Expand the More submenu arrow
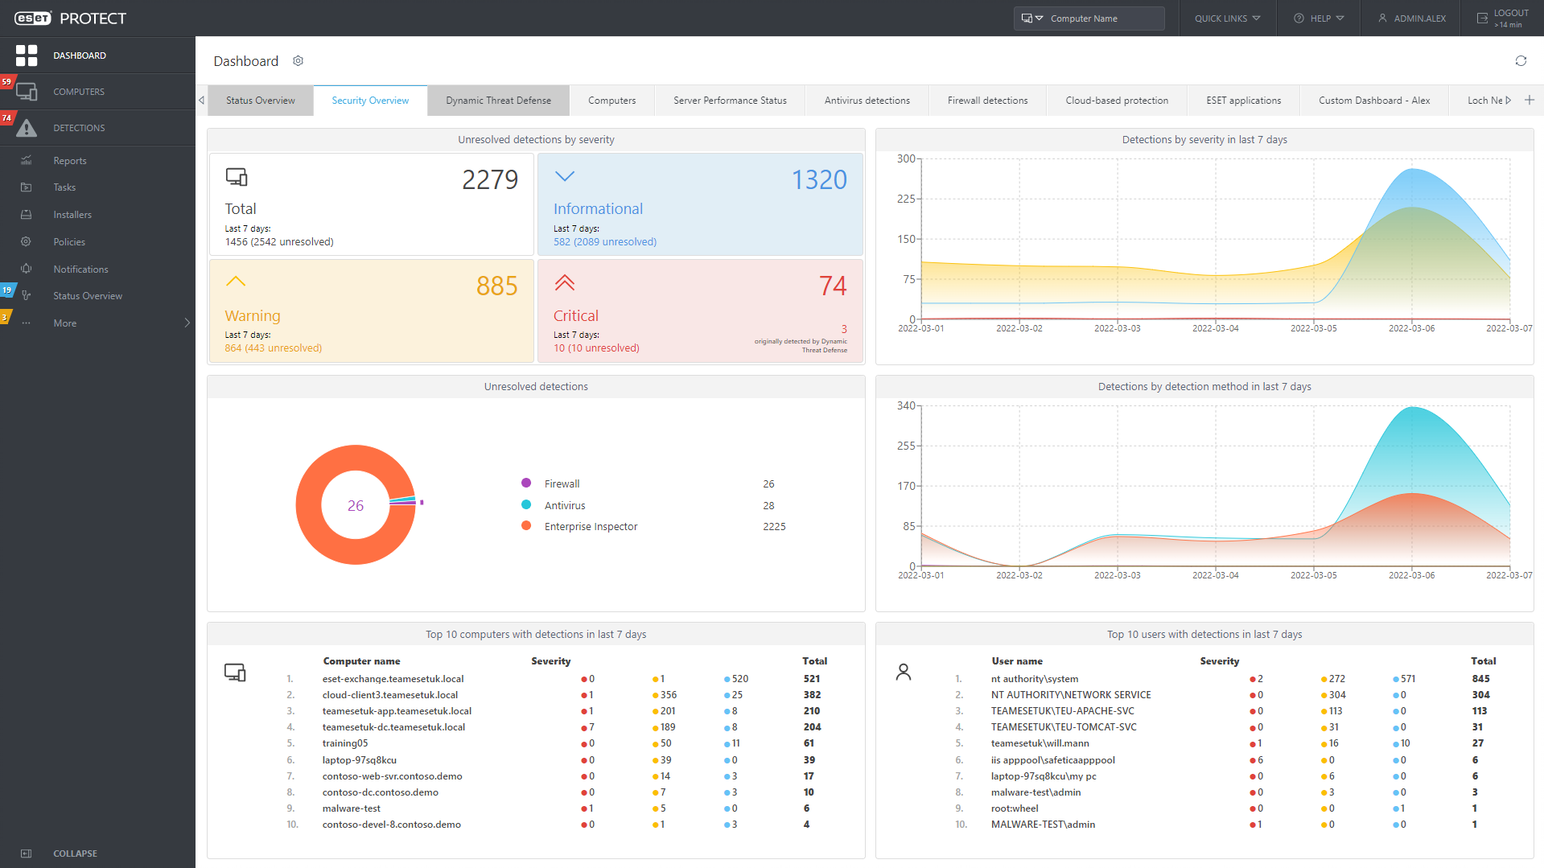This screenshot has width=1544, height=868. coord(187,323)
